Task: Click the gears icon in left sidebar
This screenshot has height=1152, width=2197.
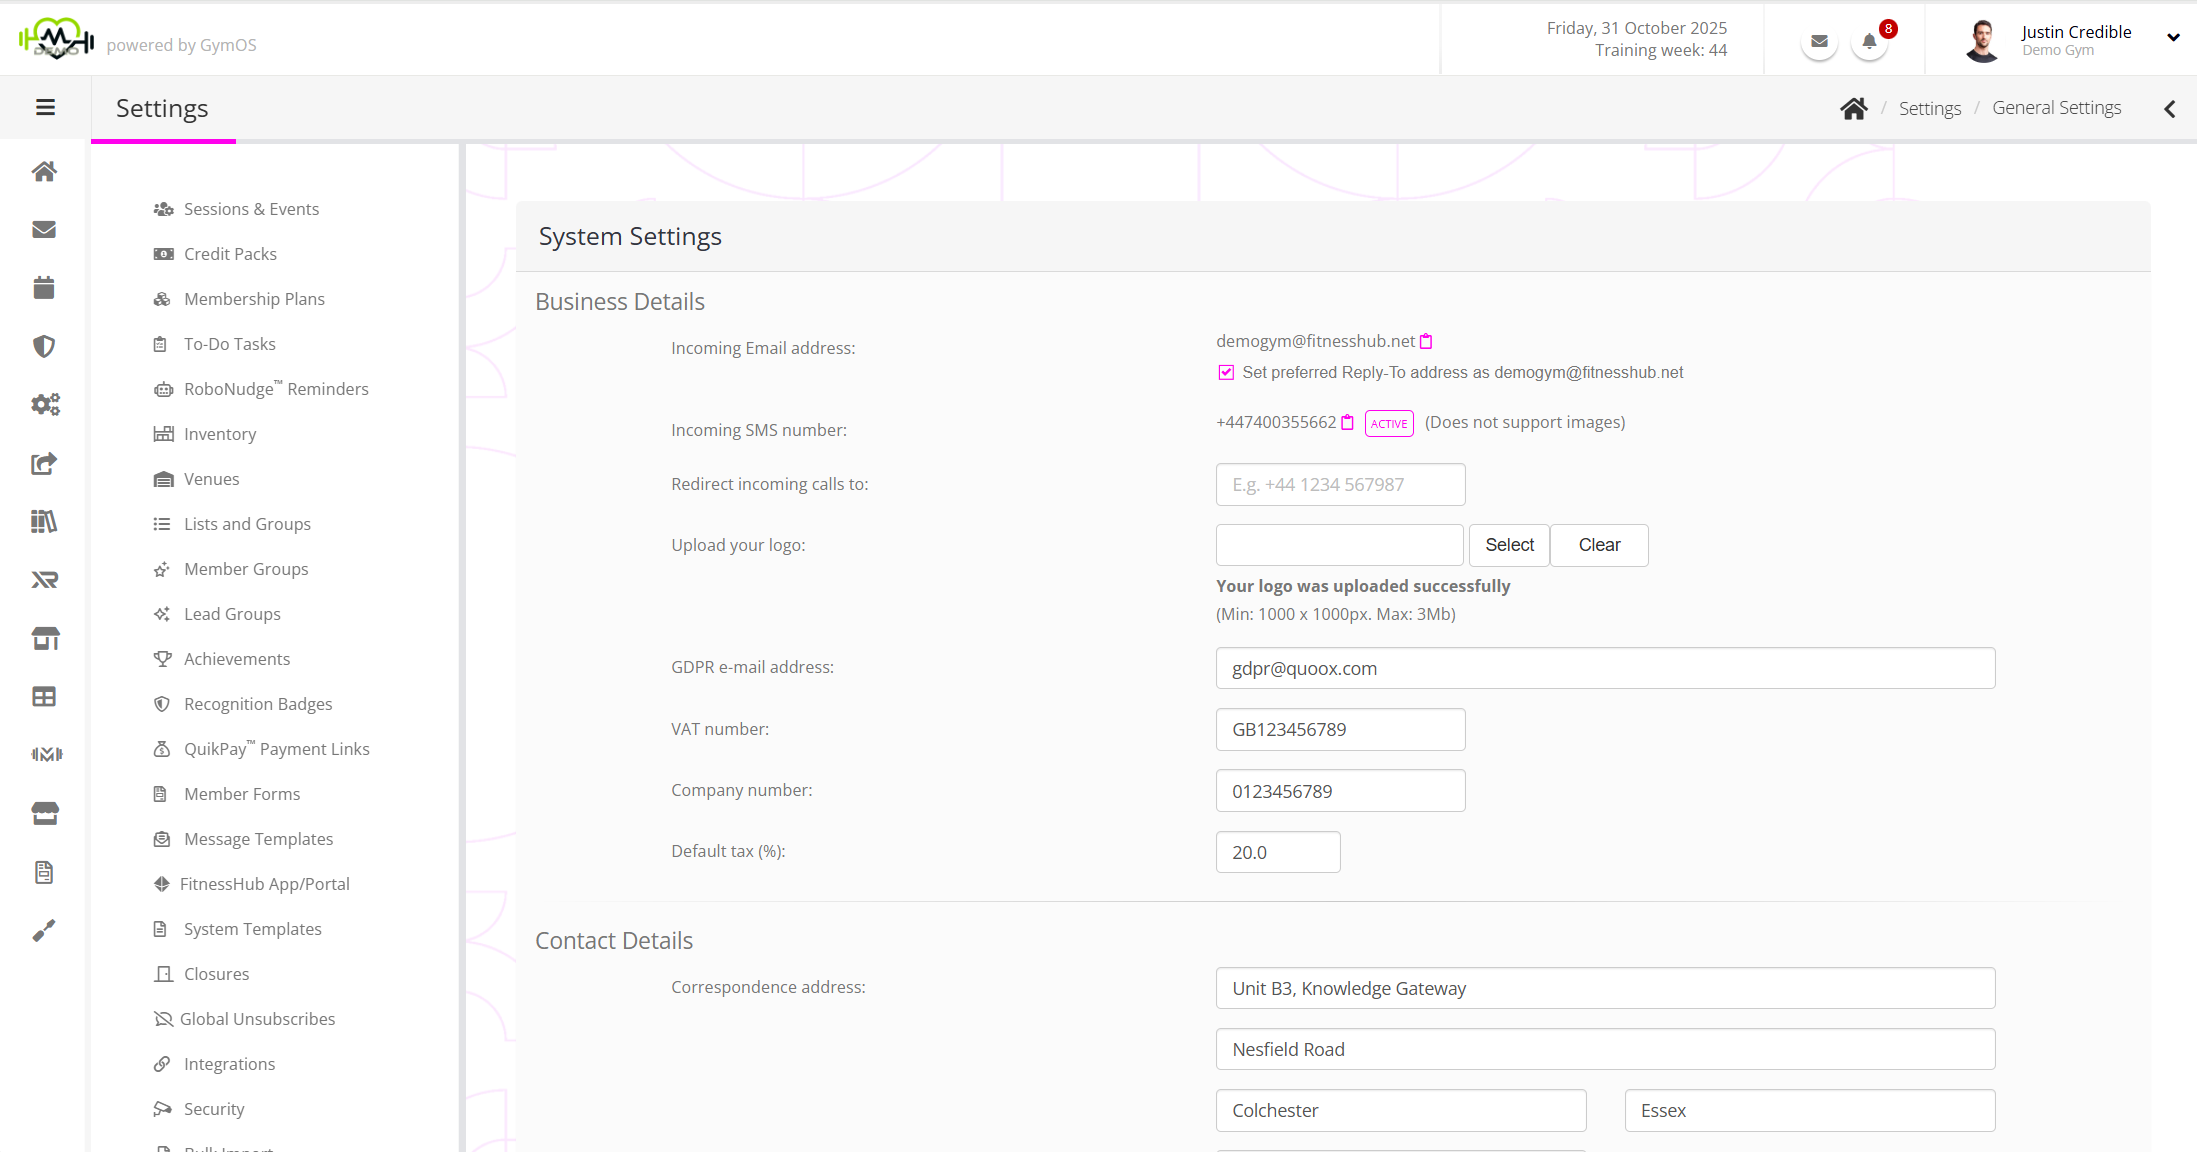Action: 44,404
